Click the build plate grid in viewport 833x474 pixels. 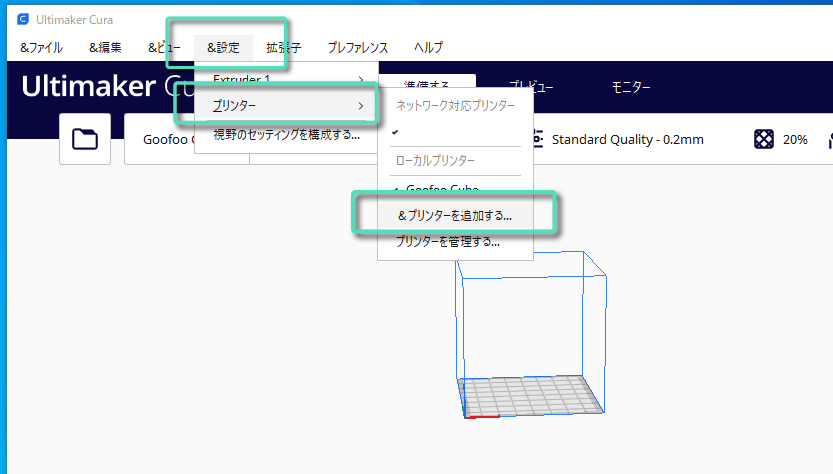(531, 396)
